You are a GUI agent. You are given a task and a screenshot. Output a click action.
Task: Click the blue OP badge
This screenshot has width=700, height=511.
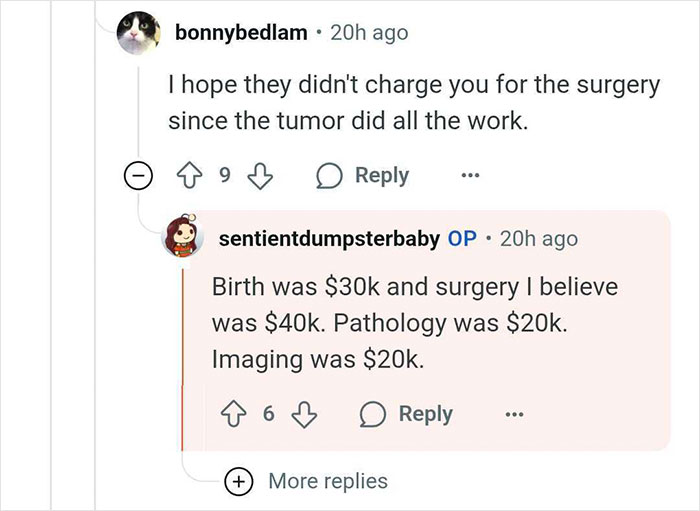pyautogui.click(x=462, y=239)
